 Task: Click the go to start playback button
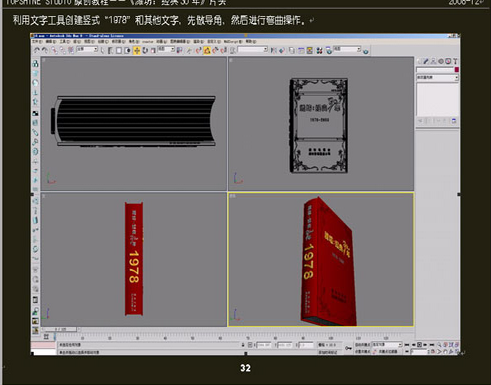click(x=407, y=345)
